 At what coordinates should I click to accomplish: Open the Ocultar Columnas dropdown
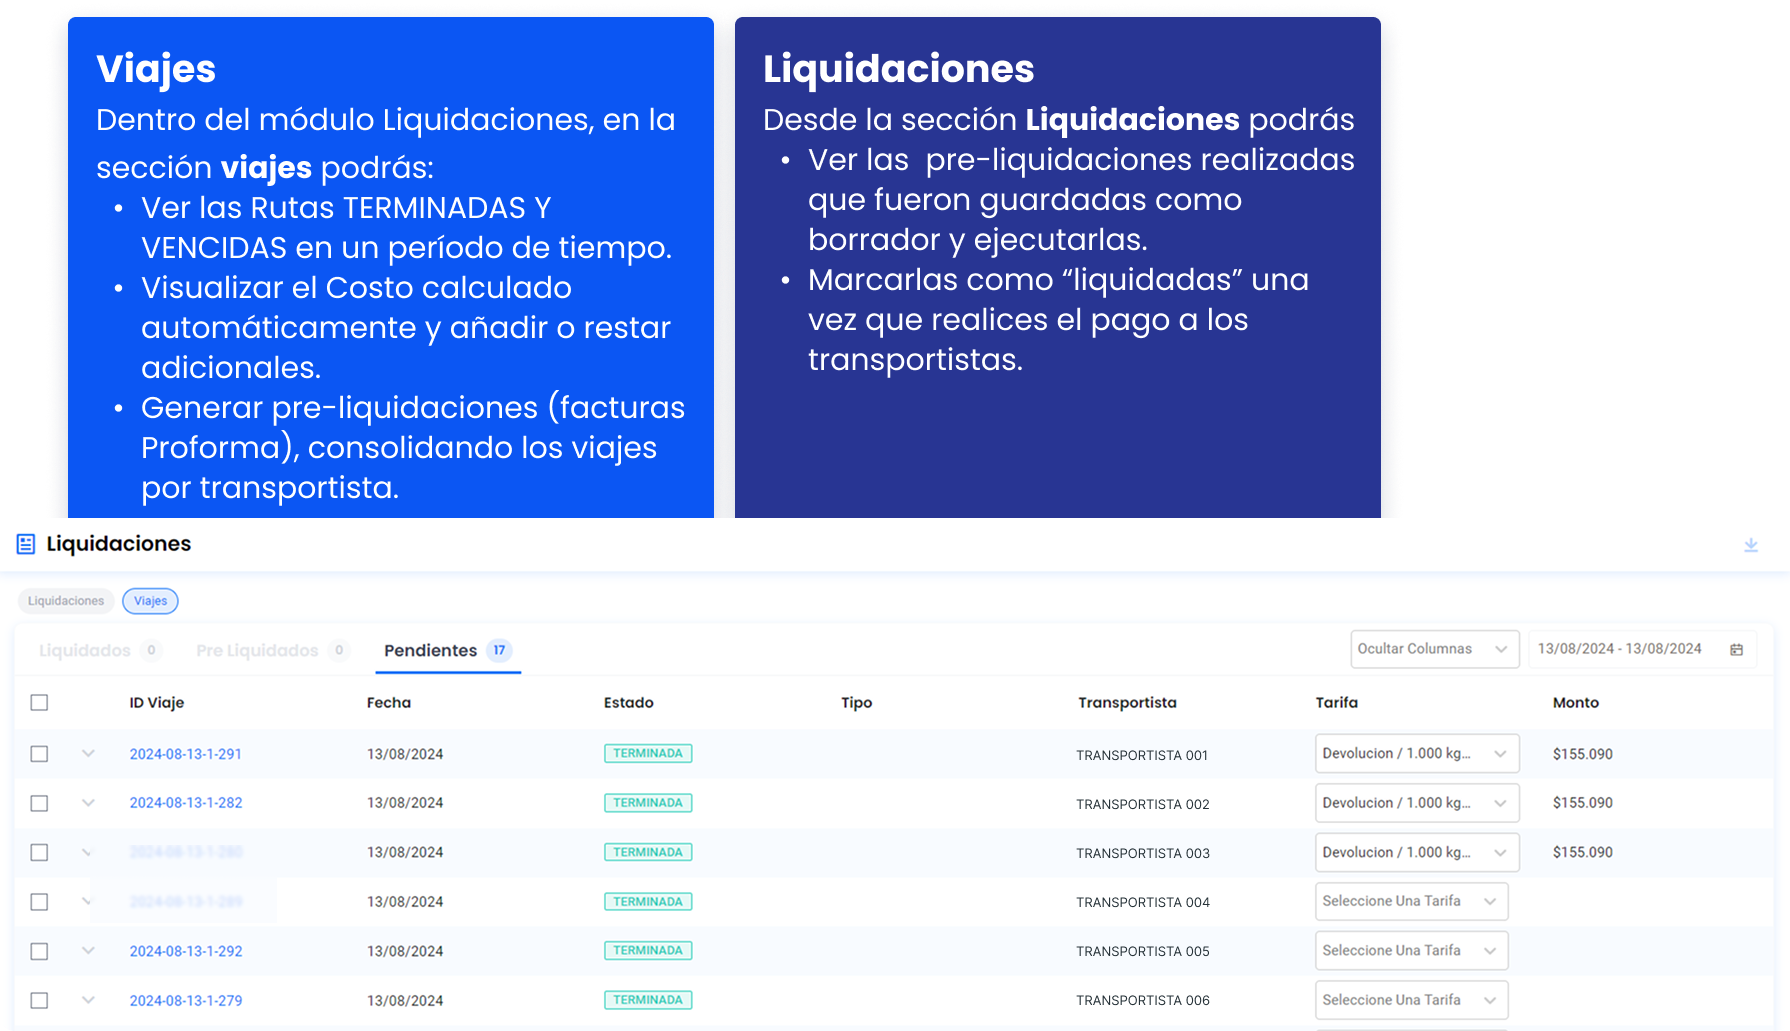(1433, 649)
